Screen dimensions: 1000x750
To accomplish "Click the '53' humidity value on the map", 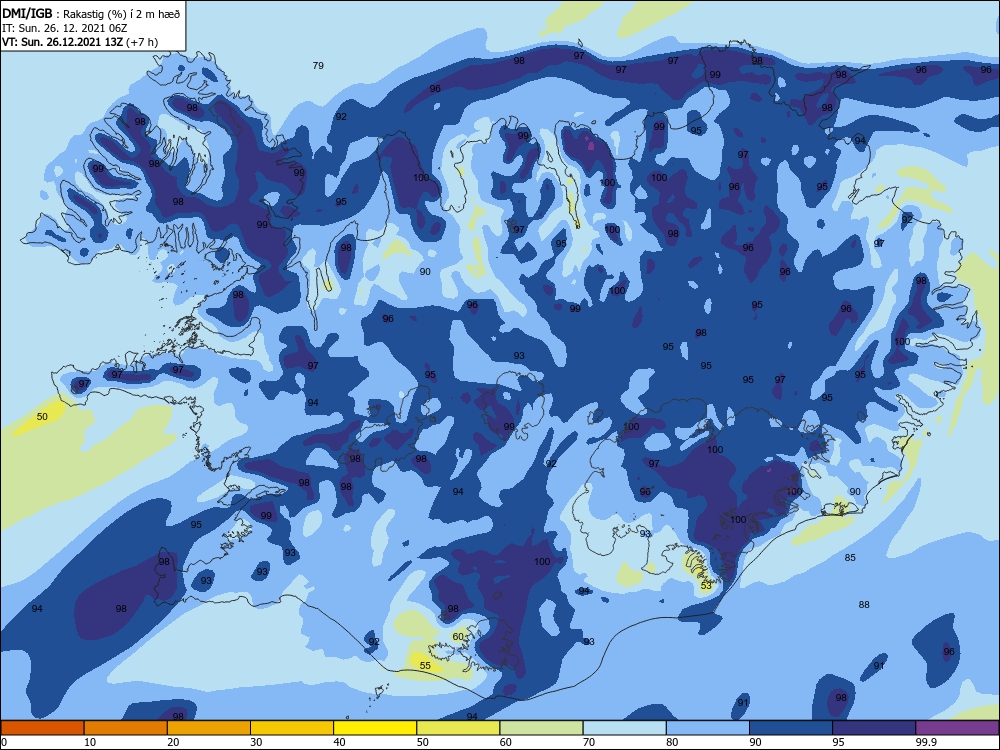I will (x=706, y=585).
